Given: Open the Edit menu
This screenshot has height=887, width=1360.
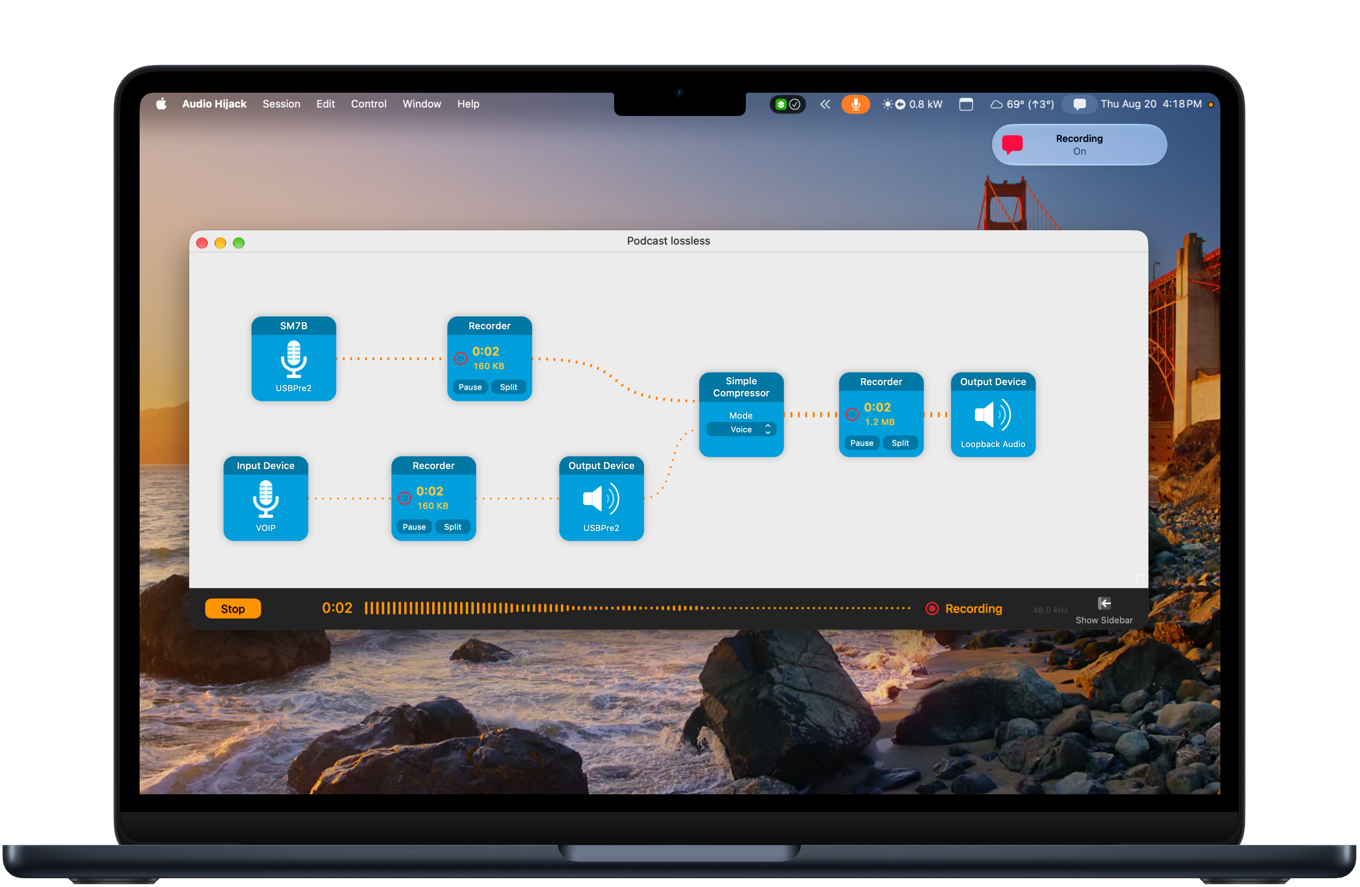Looking at the screenshot, I should [x=326, y=104].
